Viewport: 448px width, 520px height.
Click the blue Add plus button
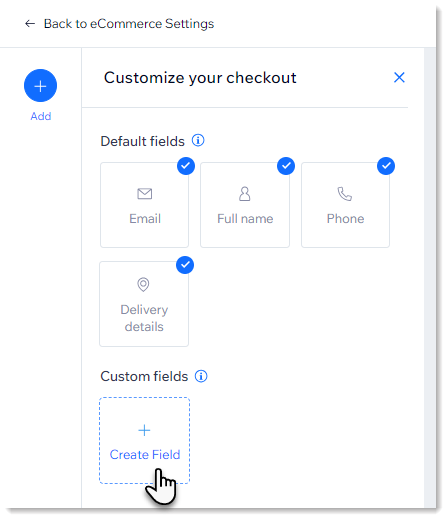(40, 86)
